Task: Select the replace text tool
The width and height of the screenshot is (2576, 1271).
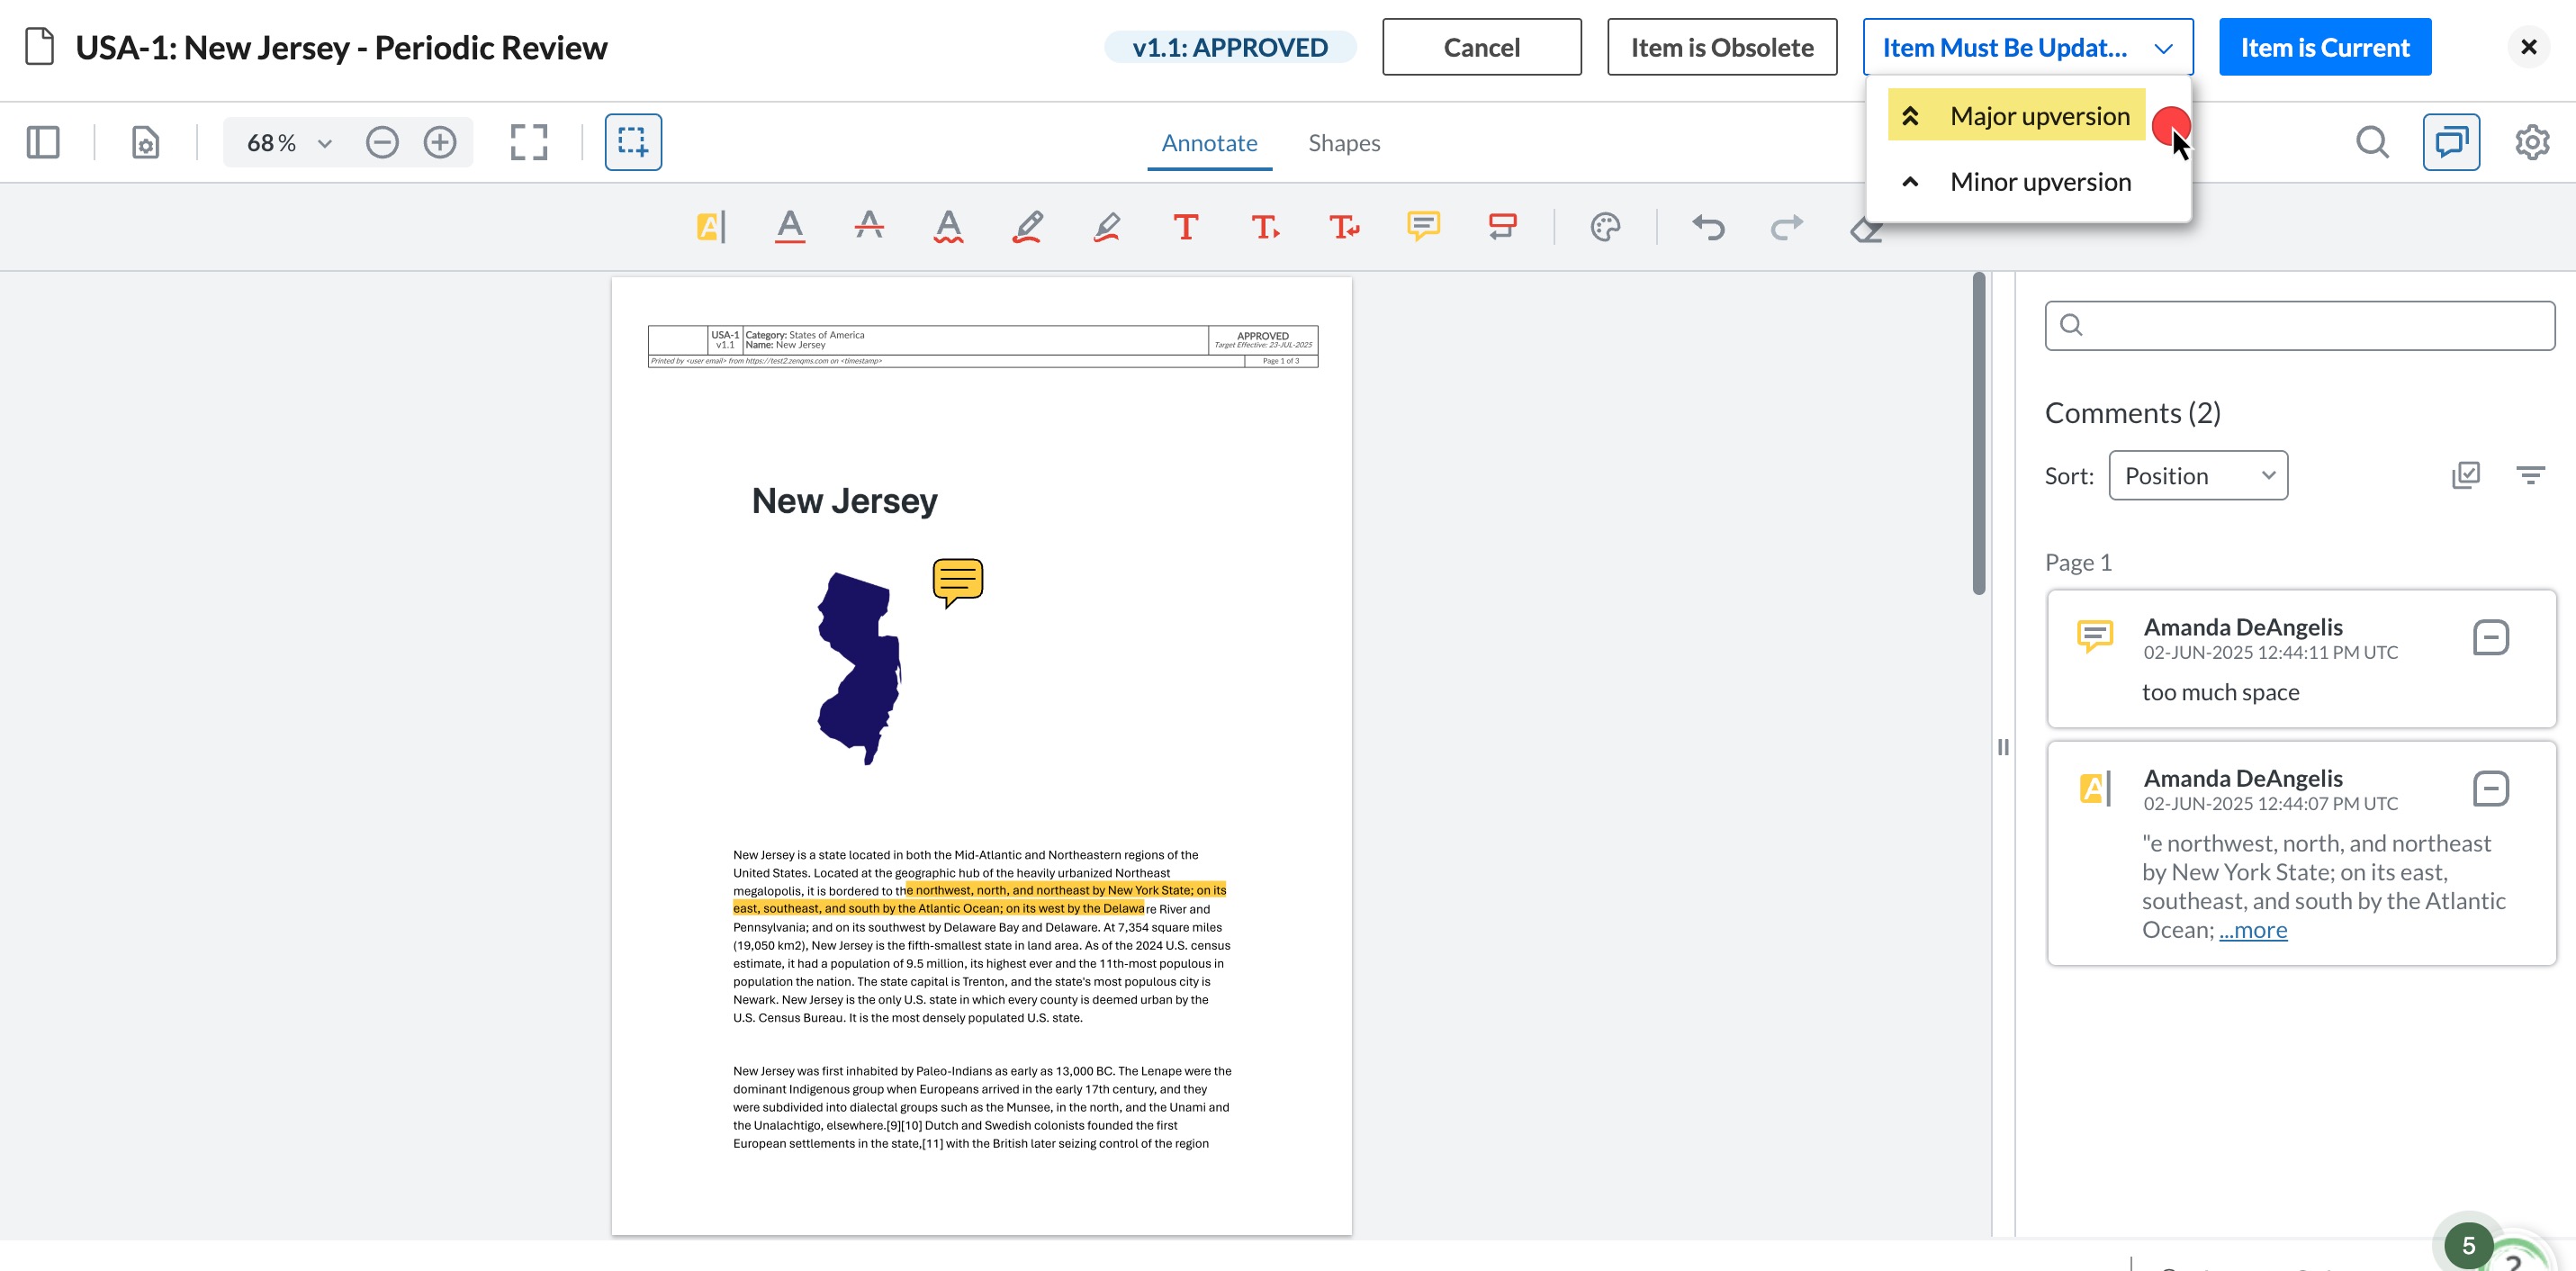Action: tap(1344, 227)
